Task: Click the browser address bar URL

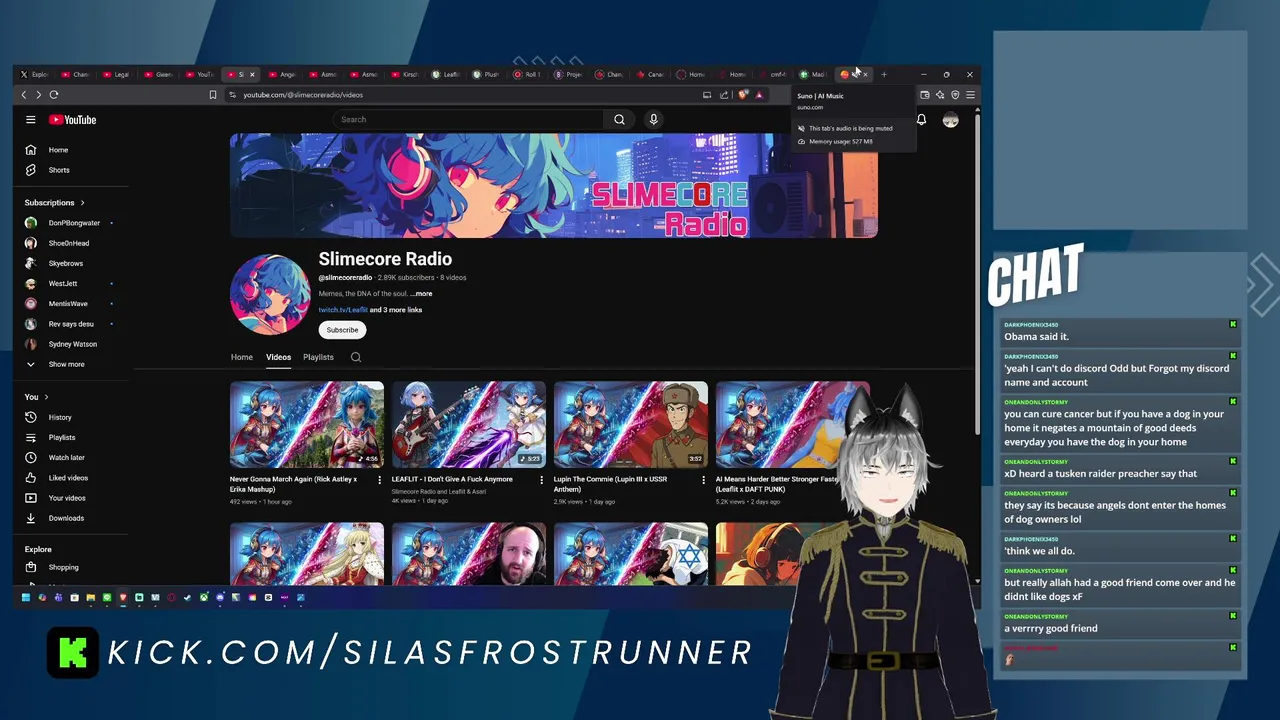Action: coord(303,95)
